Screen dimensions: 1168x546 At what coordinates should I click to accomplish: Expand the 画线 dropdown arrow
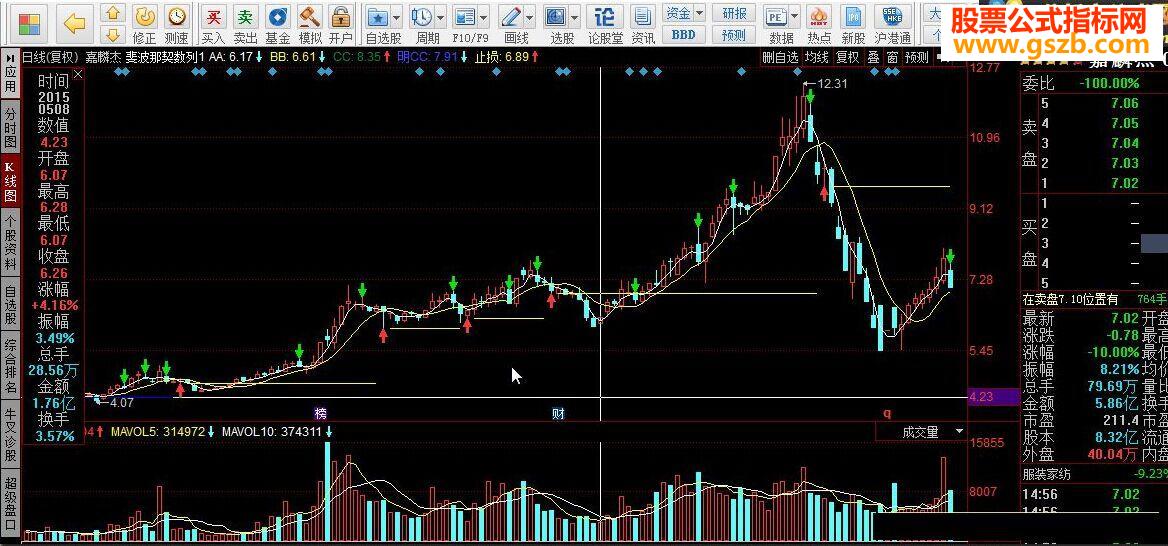coord(529,16)
